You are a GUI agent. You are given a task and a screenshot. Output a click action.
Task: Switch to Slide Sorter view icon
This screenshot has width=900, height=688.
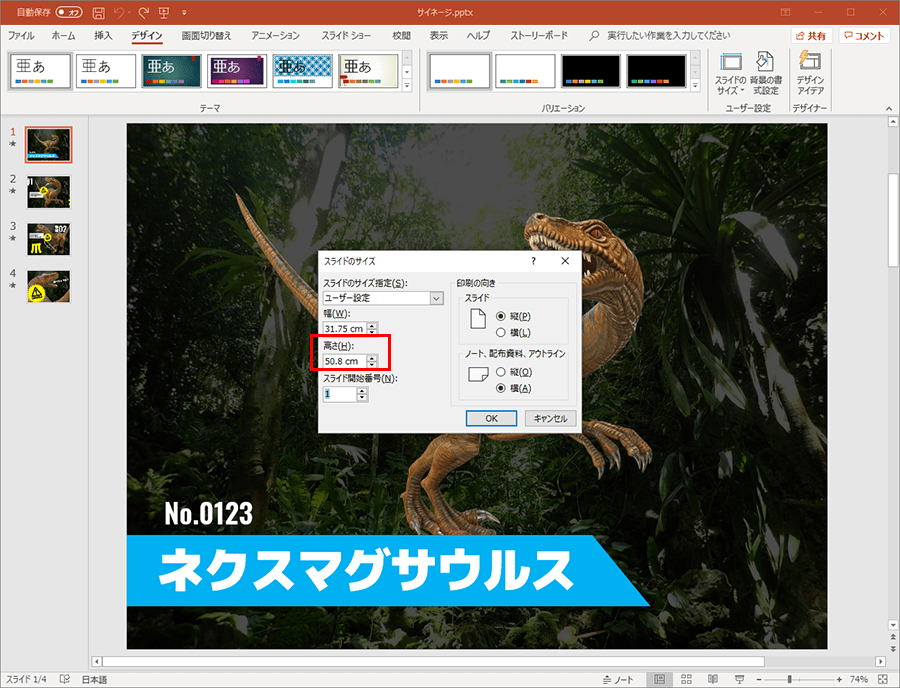click(686, 679)
